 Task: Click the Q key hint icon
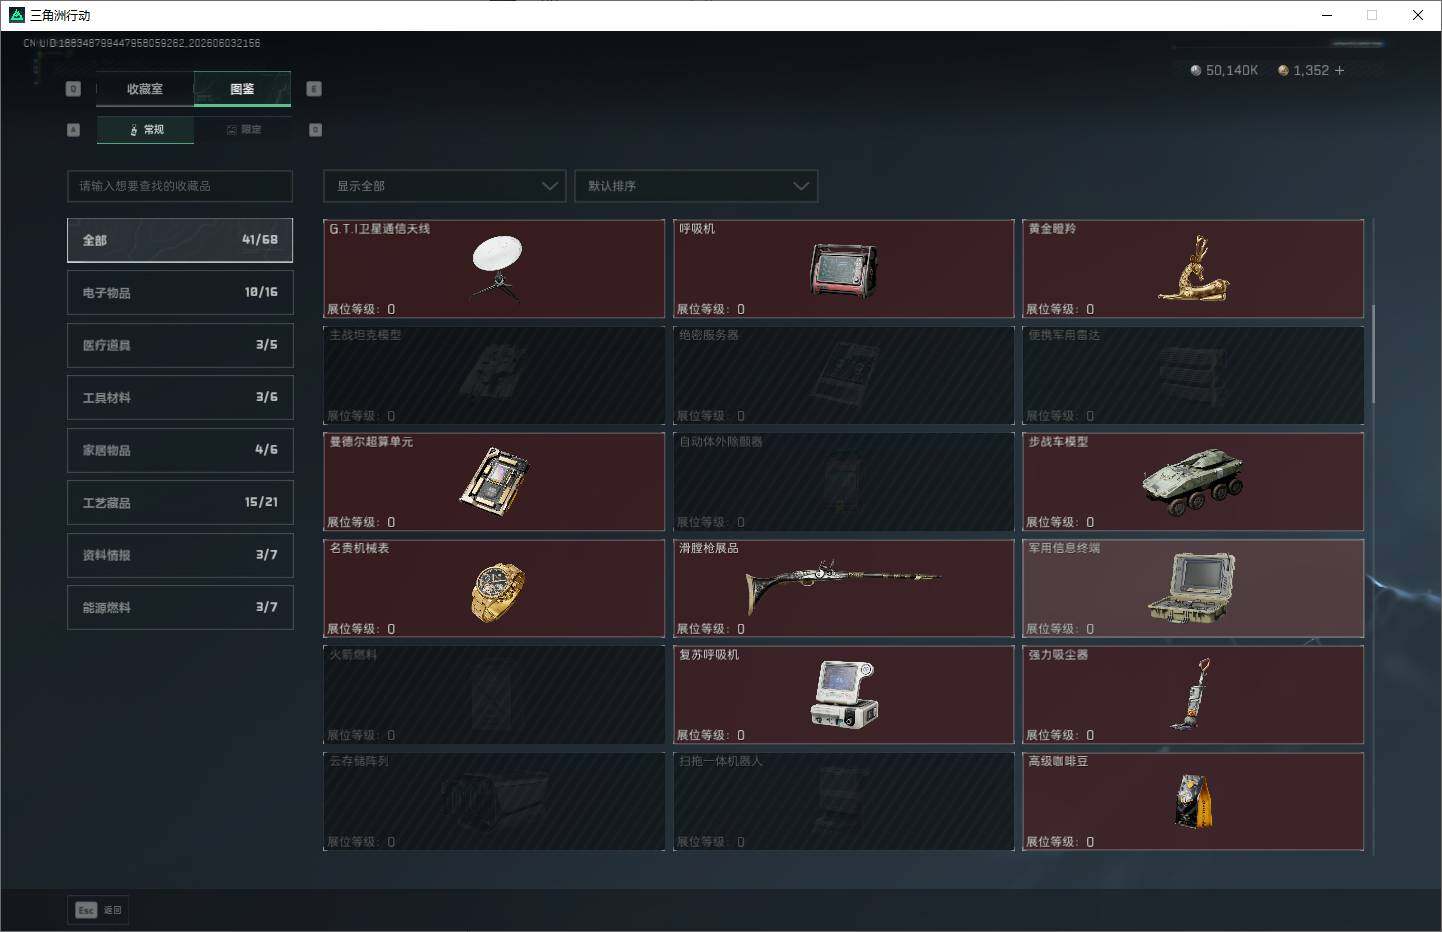tap(73, 89)
